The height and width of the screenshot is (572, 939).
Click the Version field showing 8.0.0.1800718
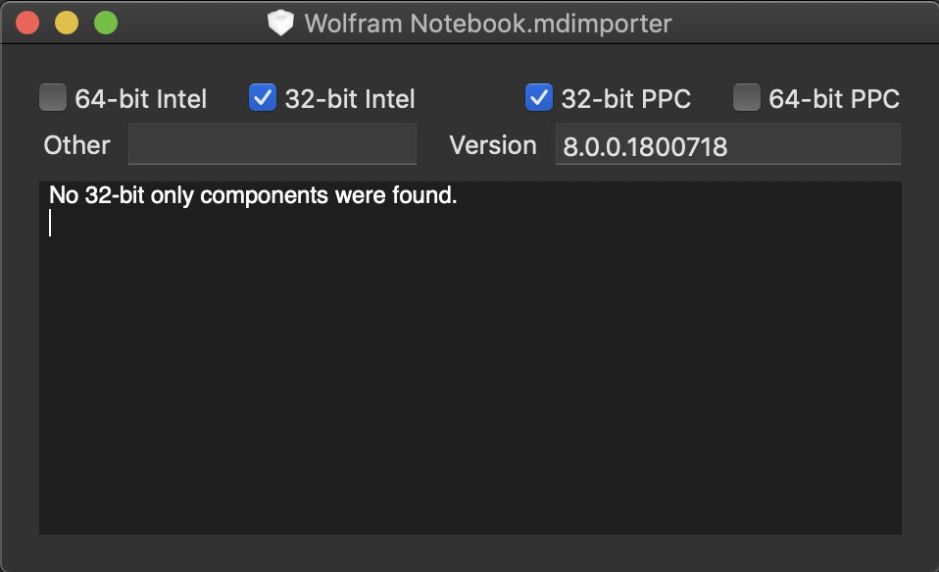click(728, 146)
